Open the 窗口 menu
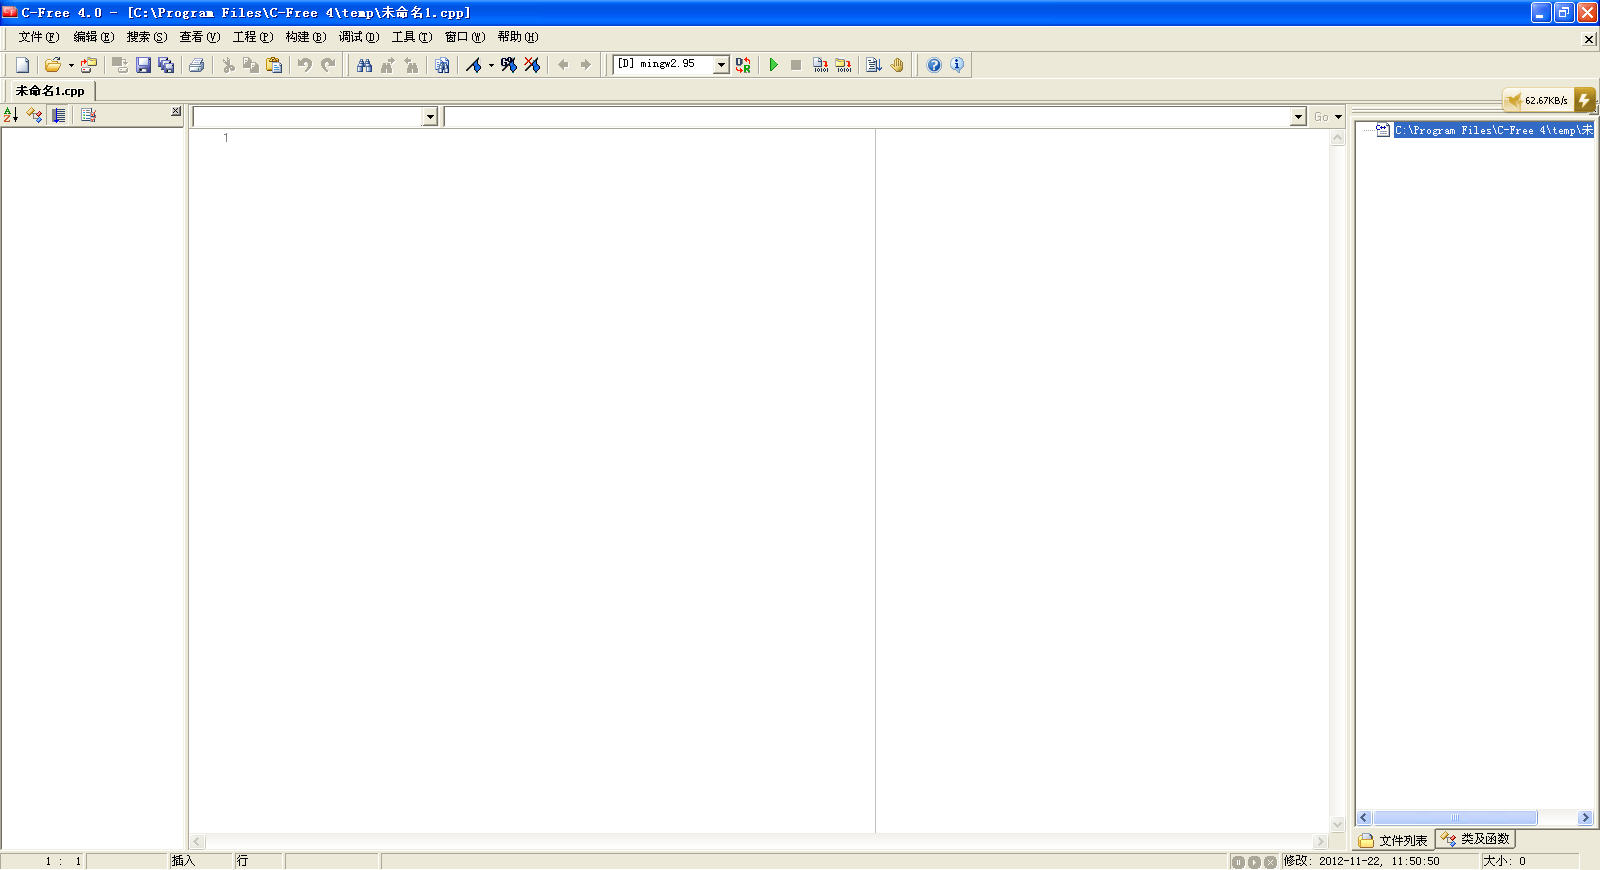This screenshot has height=870, width=1600. coord(464,37)
